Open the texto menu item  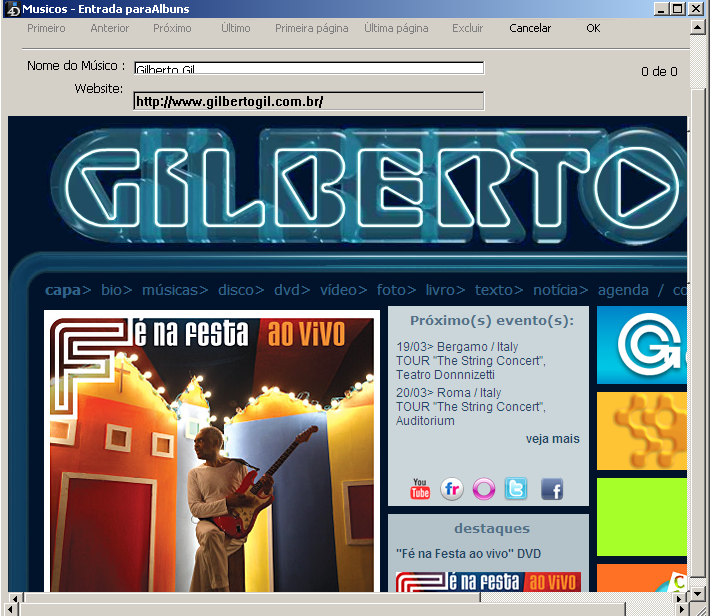499,290
